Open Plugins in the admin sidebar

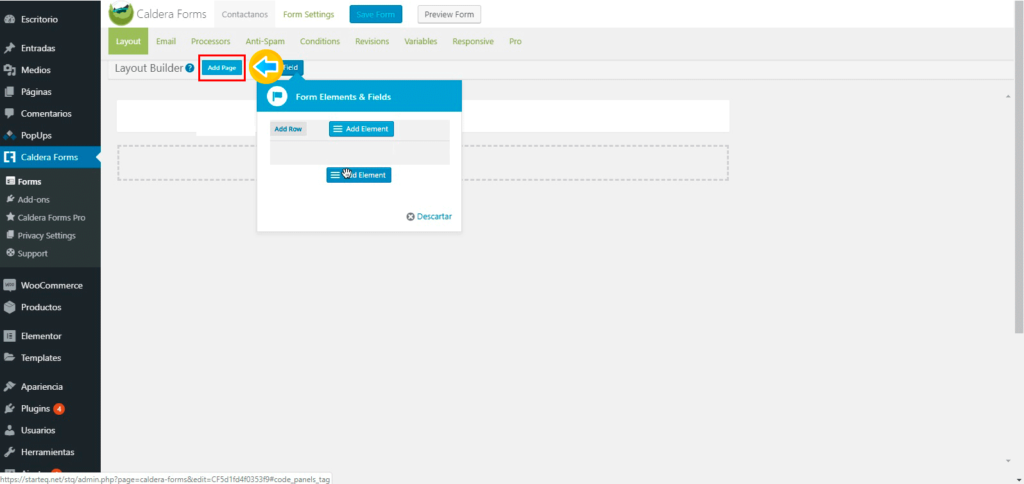point(35,408)
